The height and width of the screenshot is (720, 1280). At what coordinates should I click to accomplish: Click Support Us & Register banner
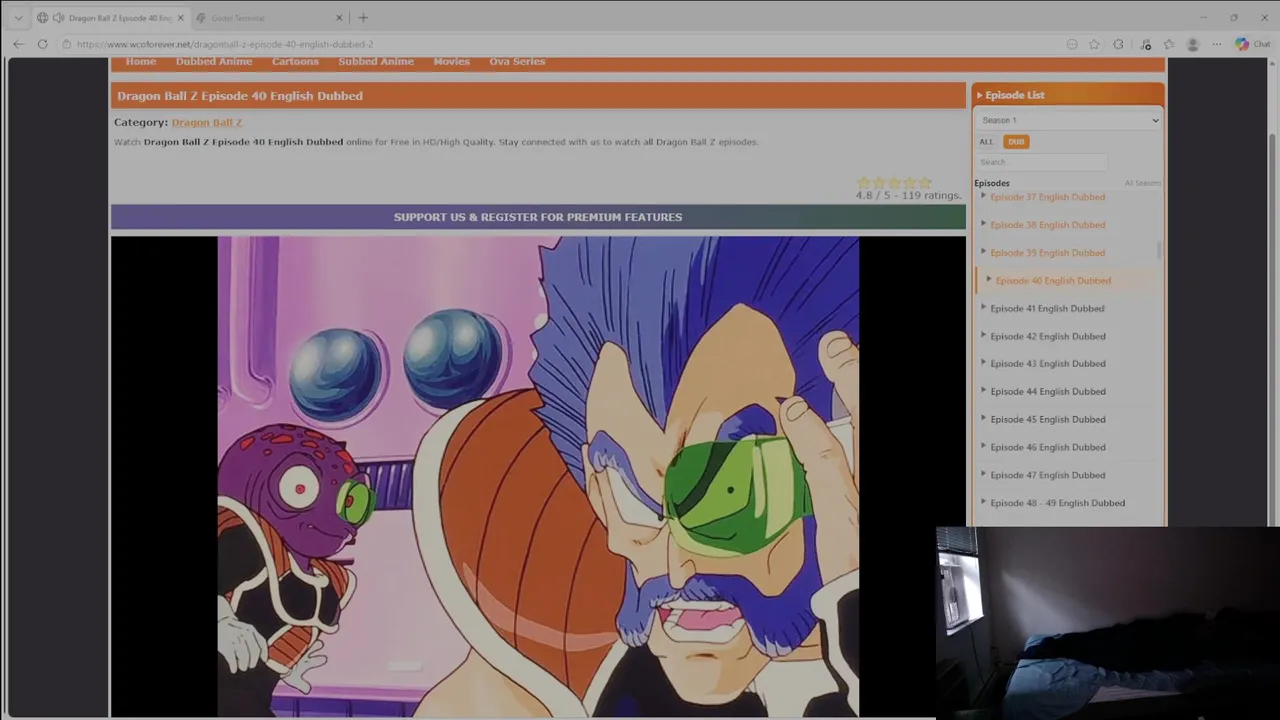538,217
